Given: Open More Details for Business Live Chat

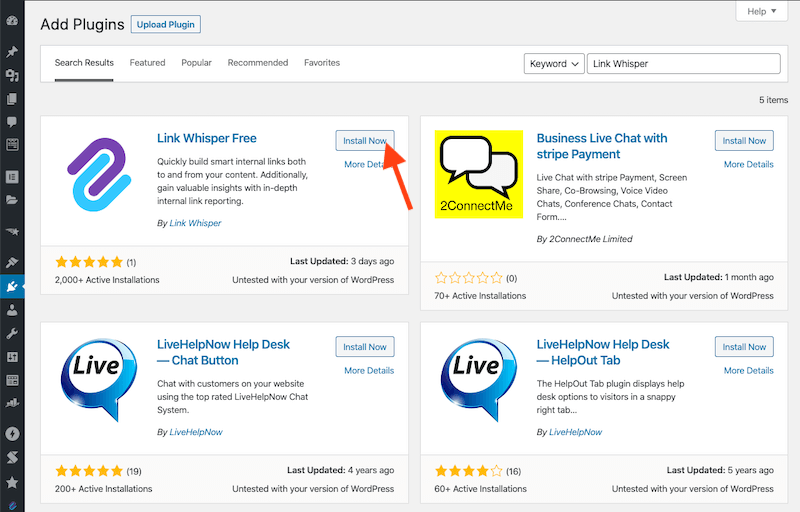Looking at the screenshot, I should tap(748, 164).
